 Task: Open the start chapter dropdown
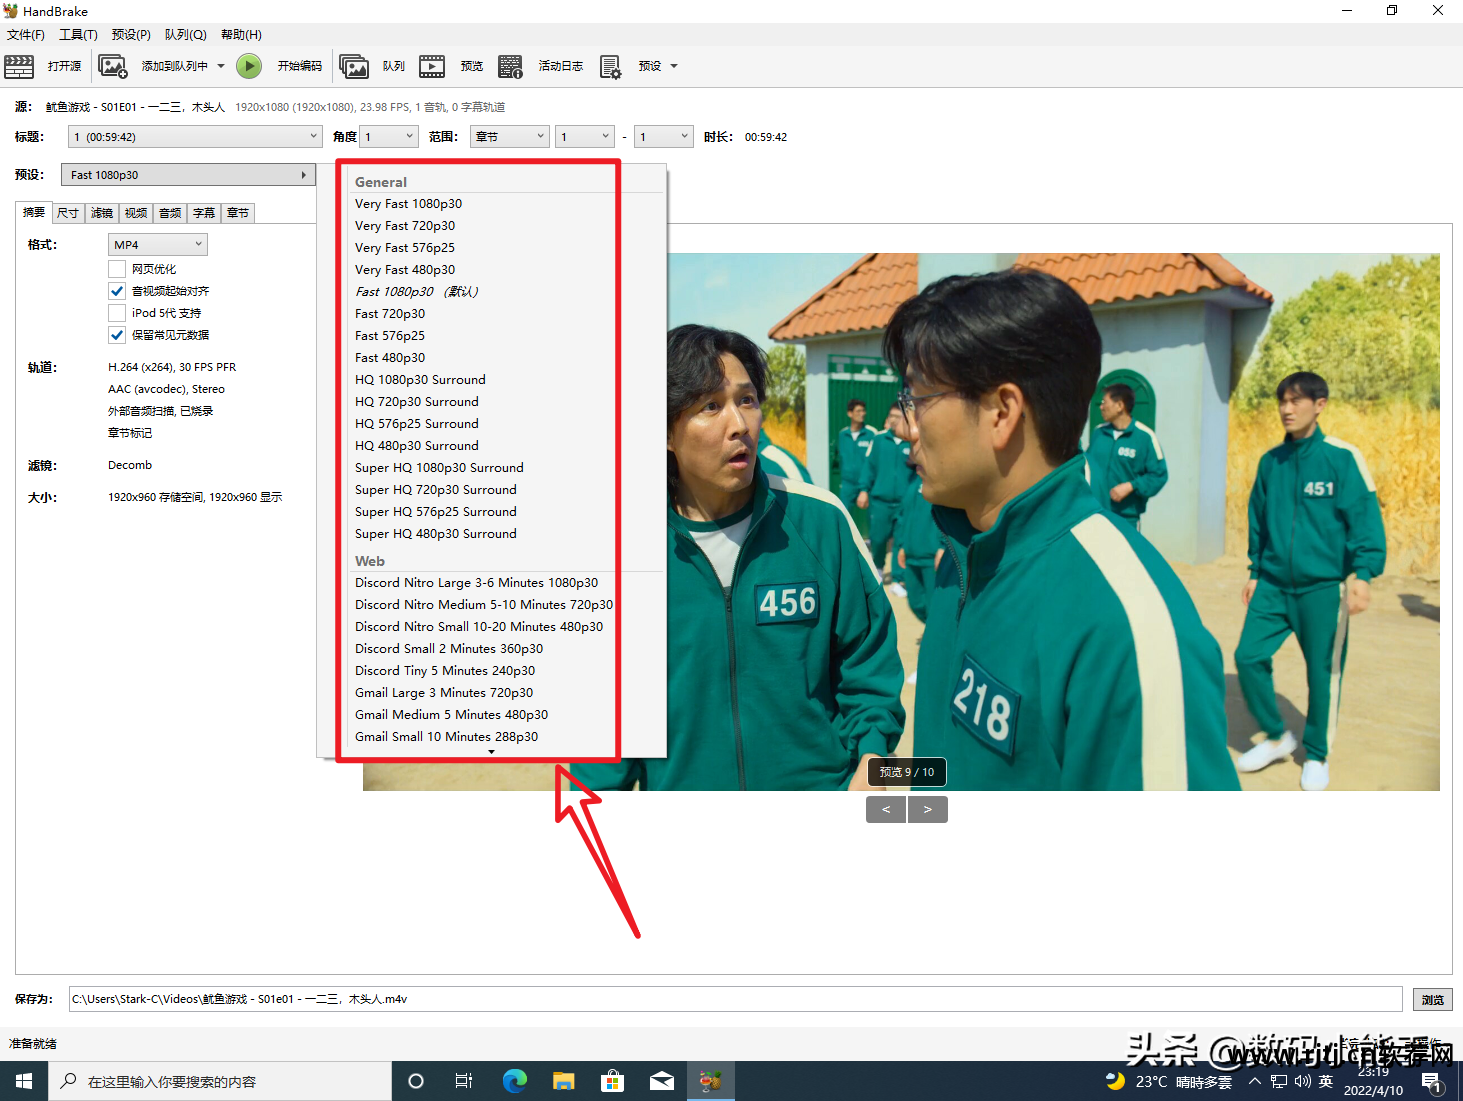[585, 137]
